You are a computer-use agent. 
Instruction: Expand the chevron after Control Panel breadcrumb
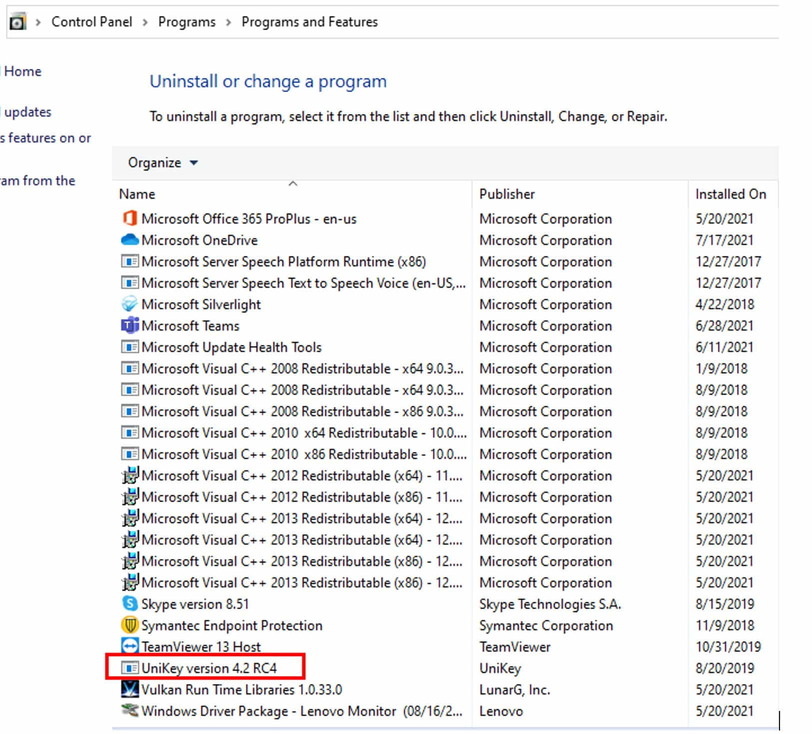[145, 22]
